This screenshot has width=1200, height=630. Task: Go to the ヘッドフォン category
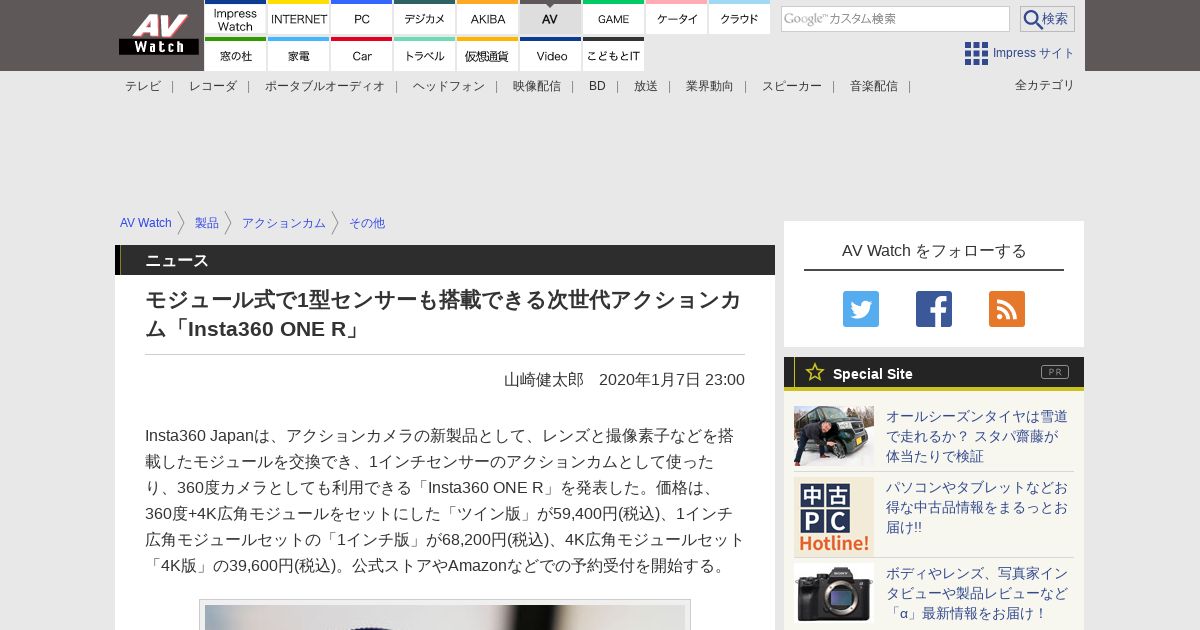449,86
